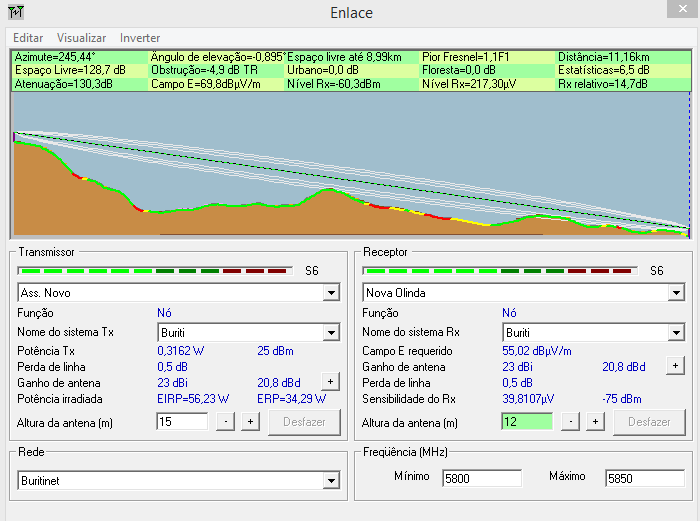
Task: Increase receiver antenna height with plus button
Action: [595, 422]
